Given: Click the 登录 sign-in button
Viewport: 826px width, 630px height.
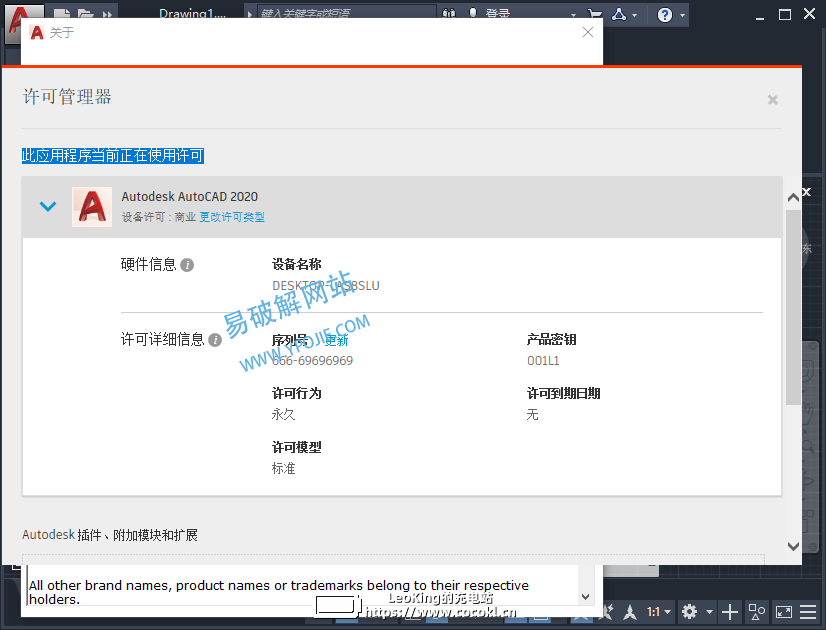Looking at the screenshot, I should click(x=497, y=13).
